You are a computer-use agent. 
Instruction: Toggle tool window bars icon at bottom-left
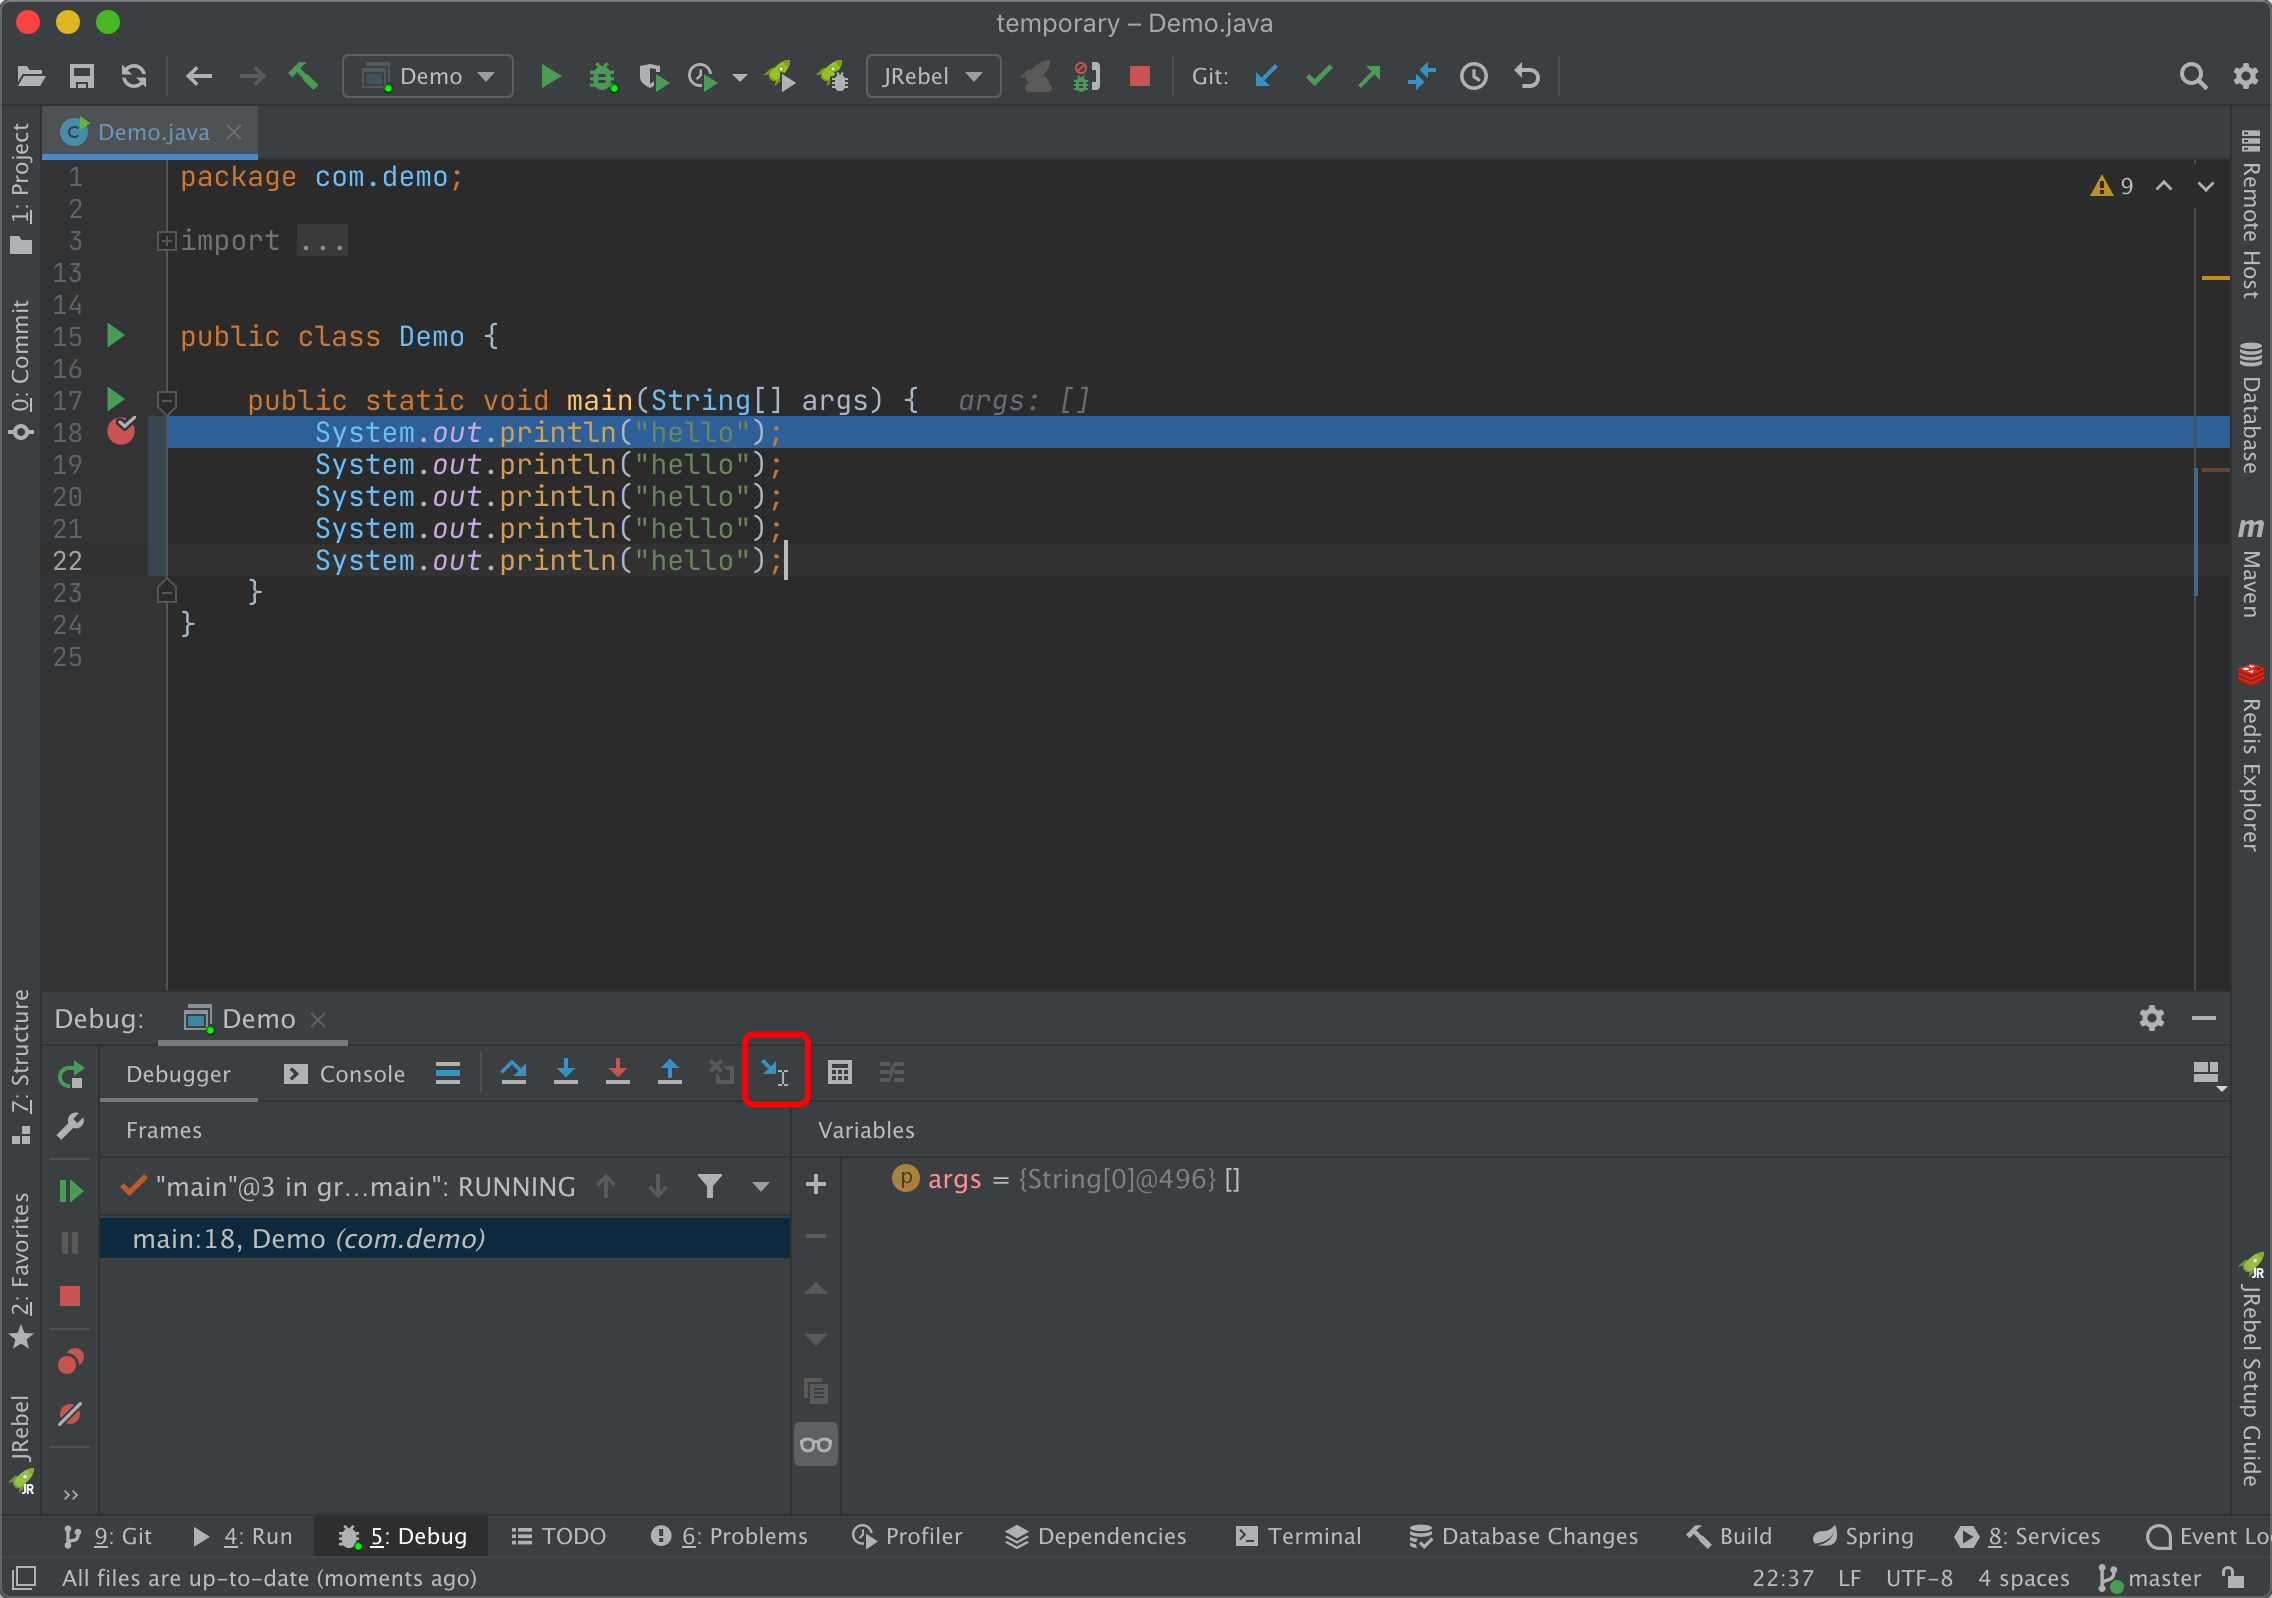coord(24,1578)
